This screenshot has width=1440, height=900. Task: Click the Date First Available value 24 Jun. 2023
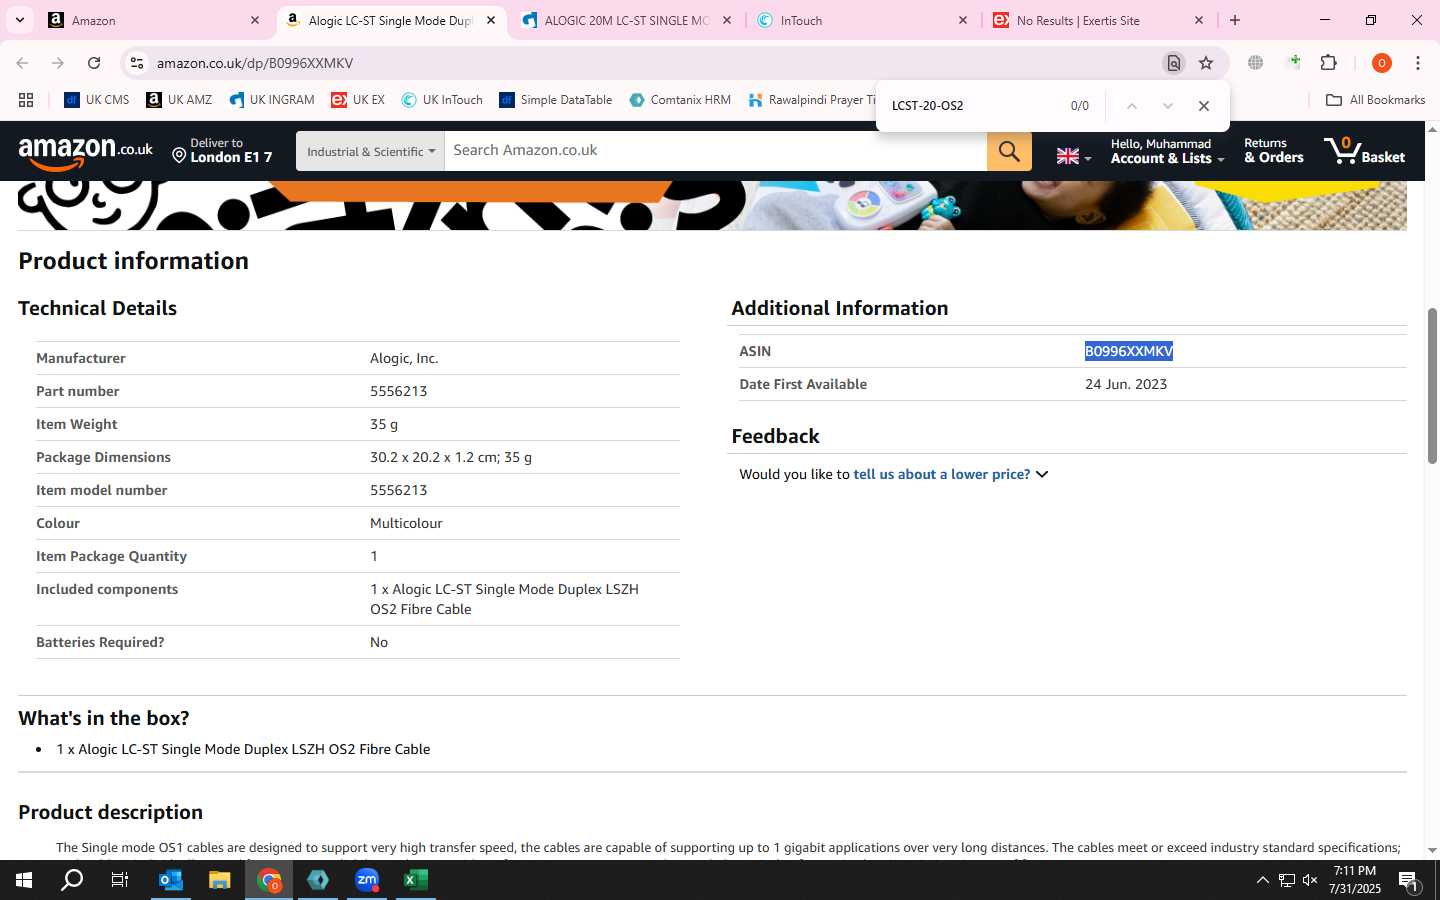[1126, 384]
